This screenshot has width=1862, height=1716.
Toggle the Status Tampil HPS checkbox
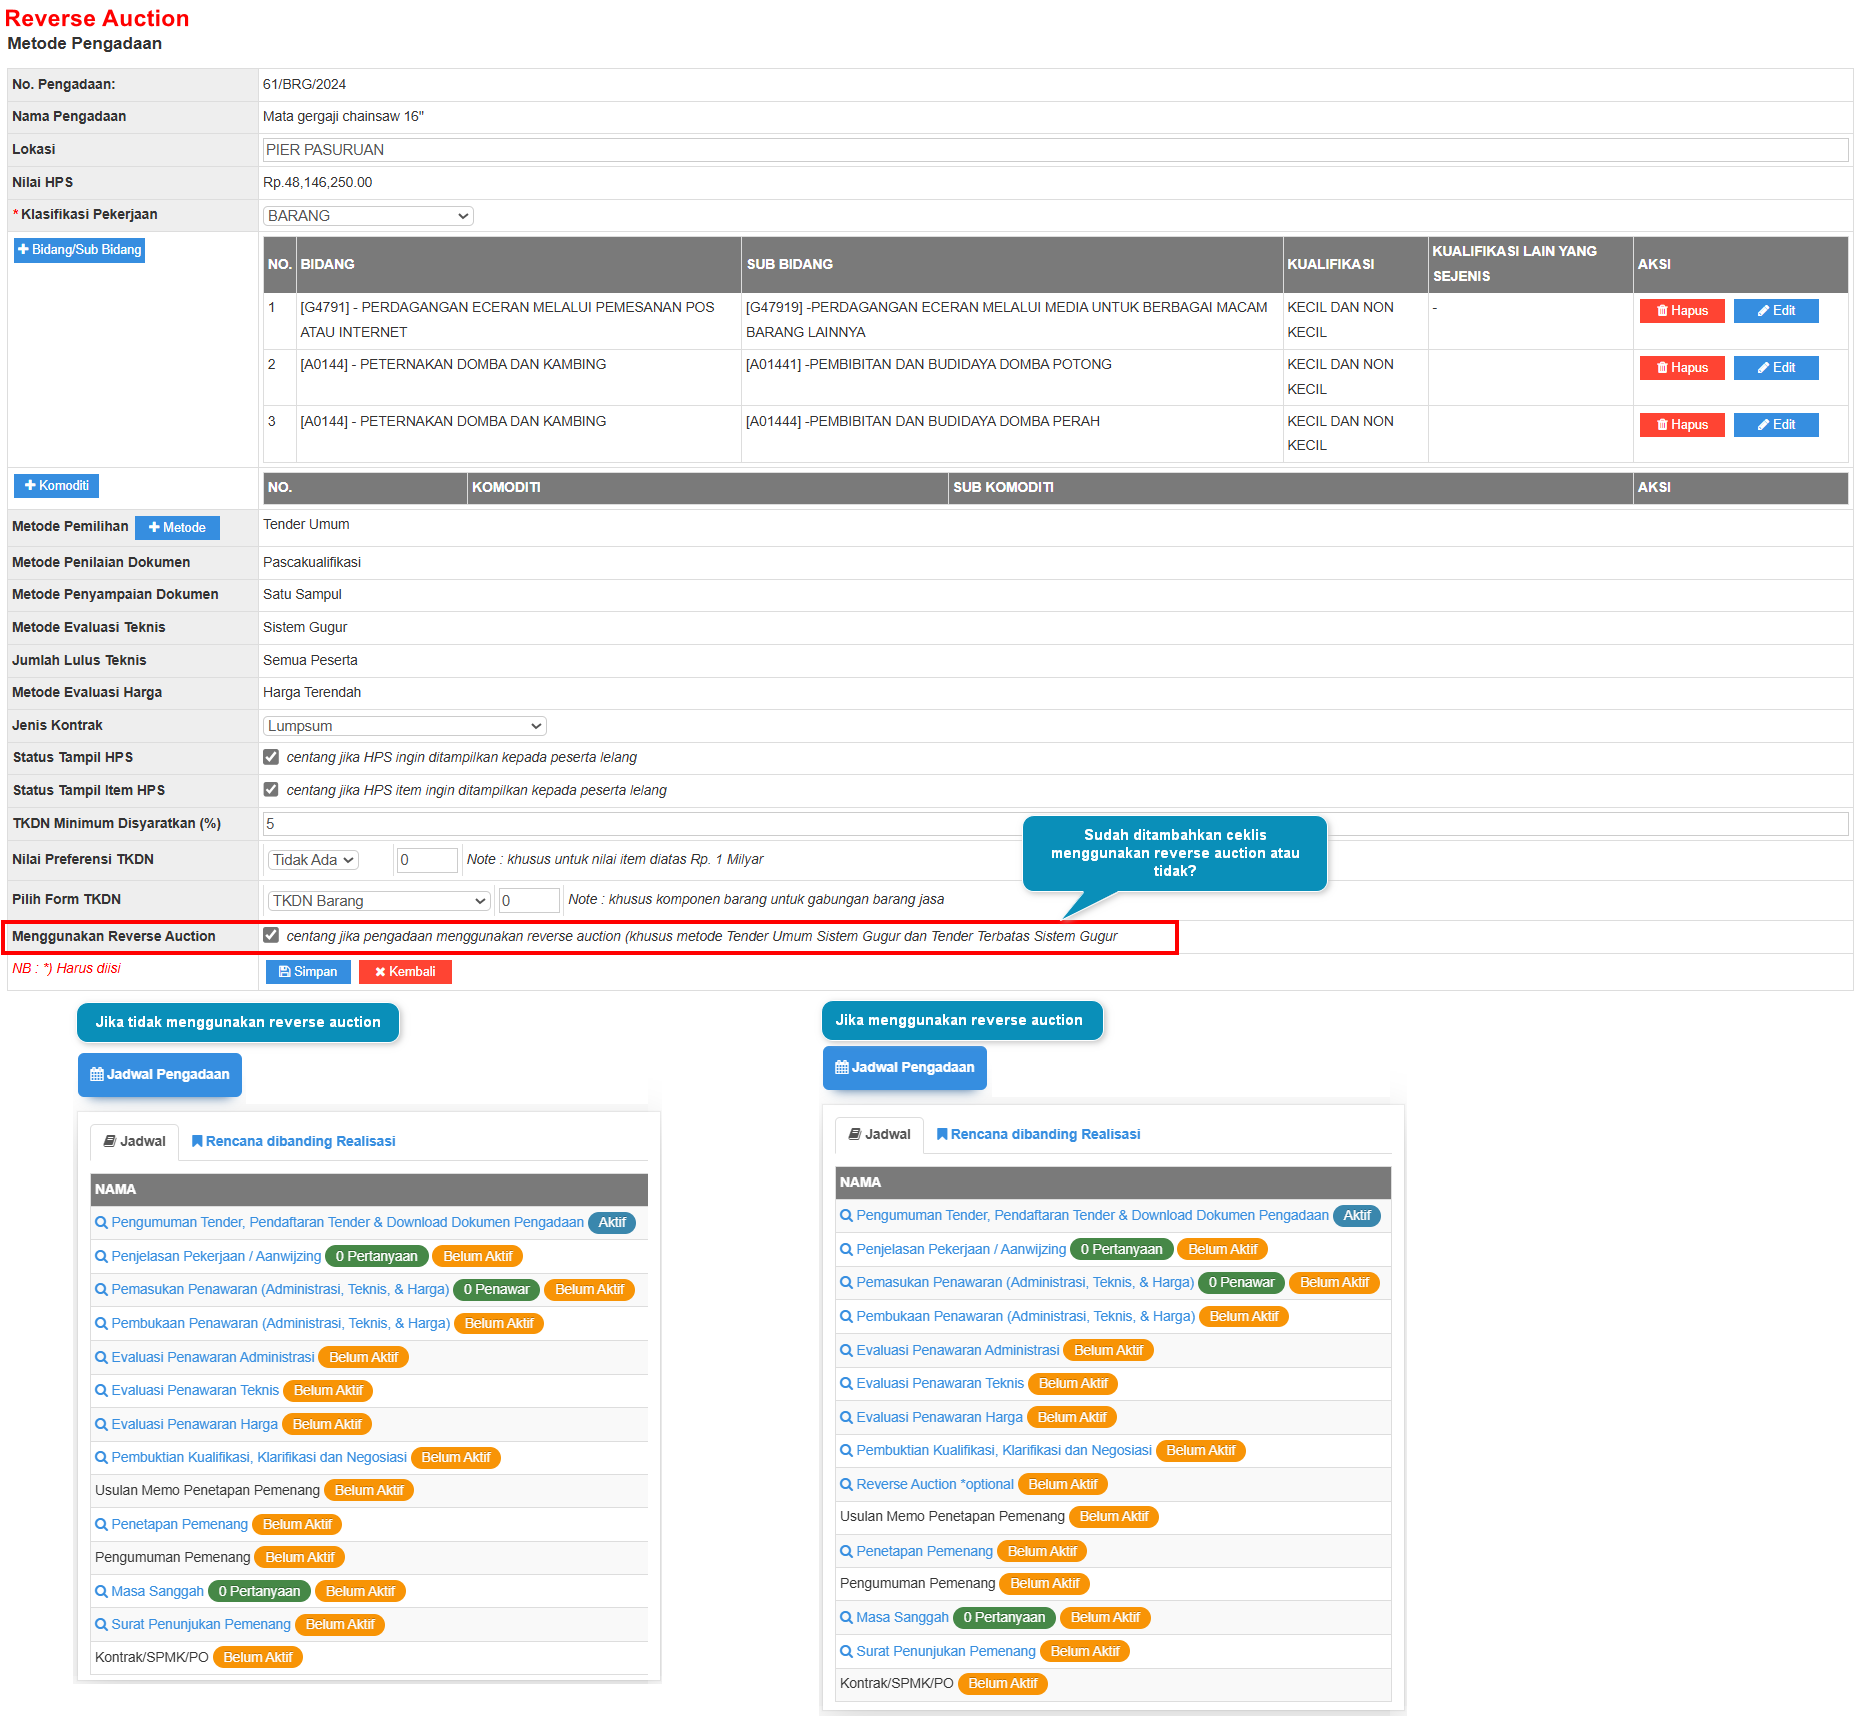(271, 757)
